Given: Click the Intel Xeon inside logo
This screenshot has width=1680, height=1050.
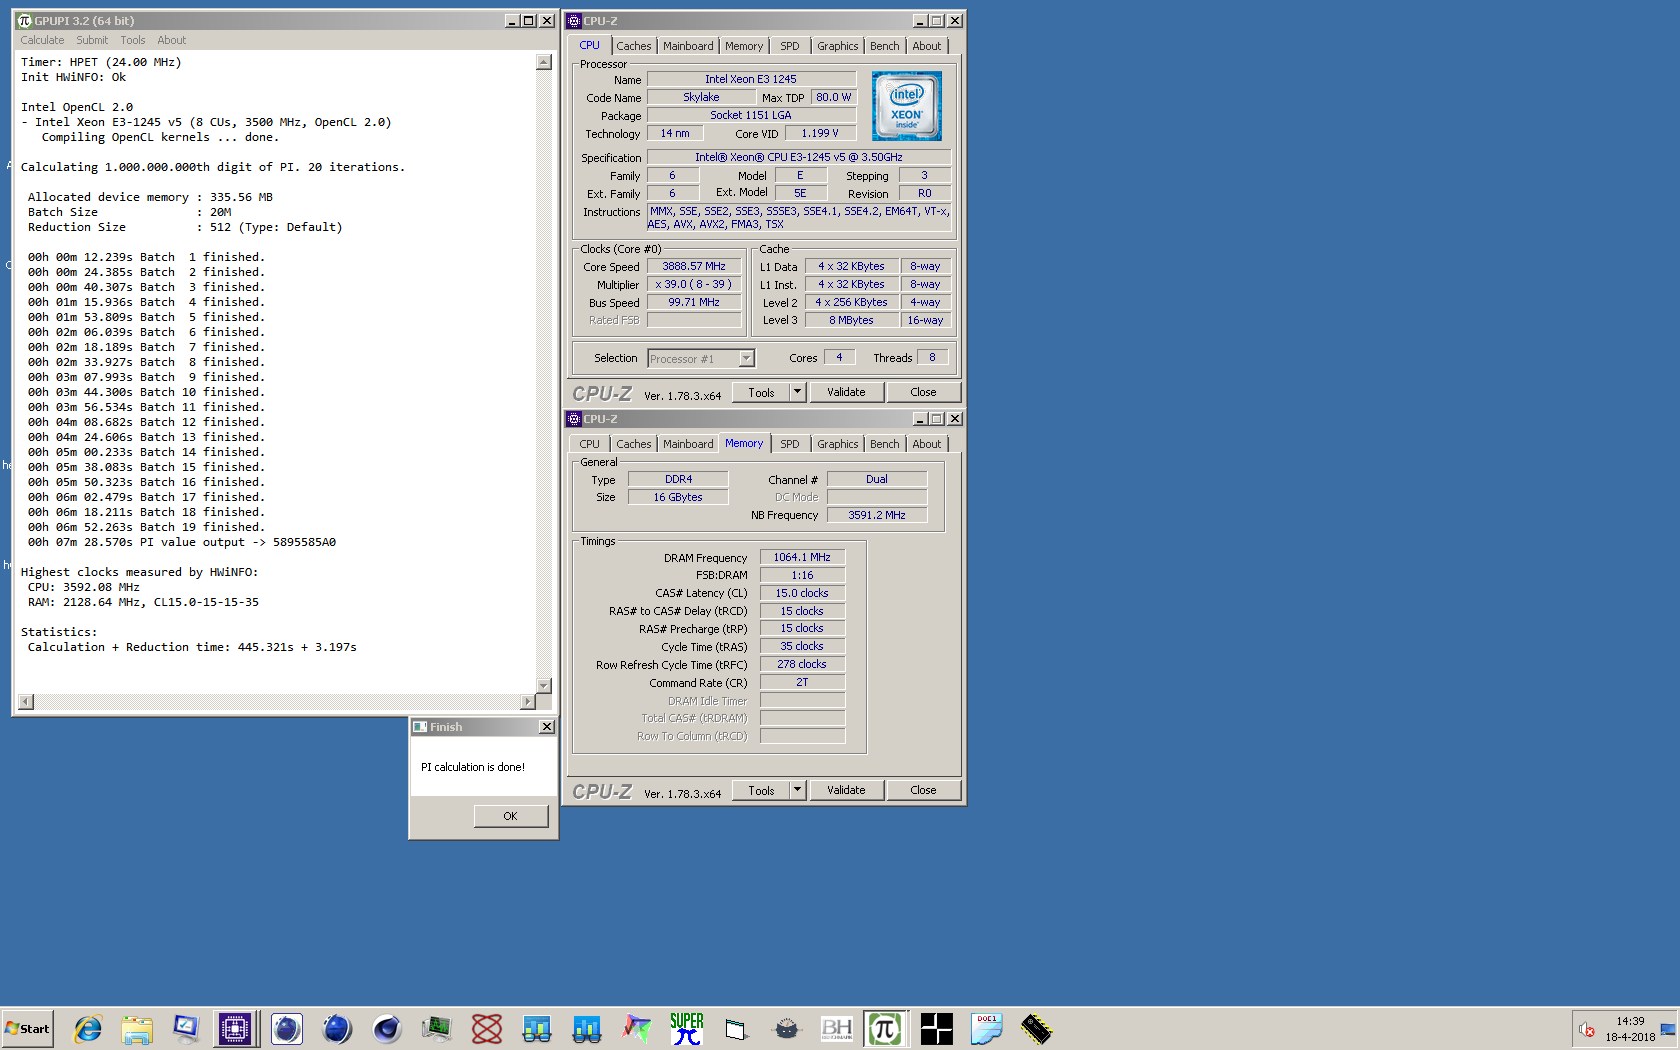Looking at the screenshot, I should [907, 106].
